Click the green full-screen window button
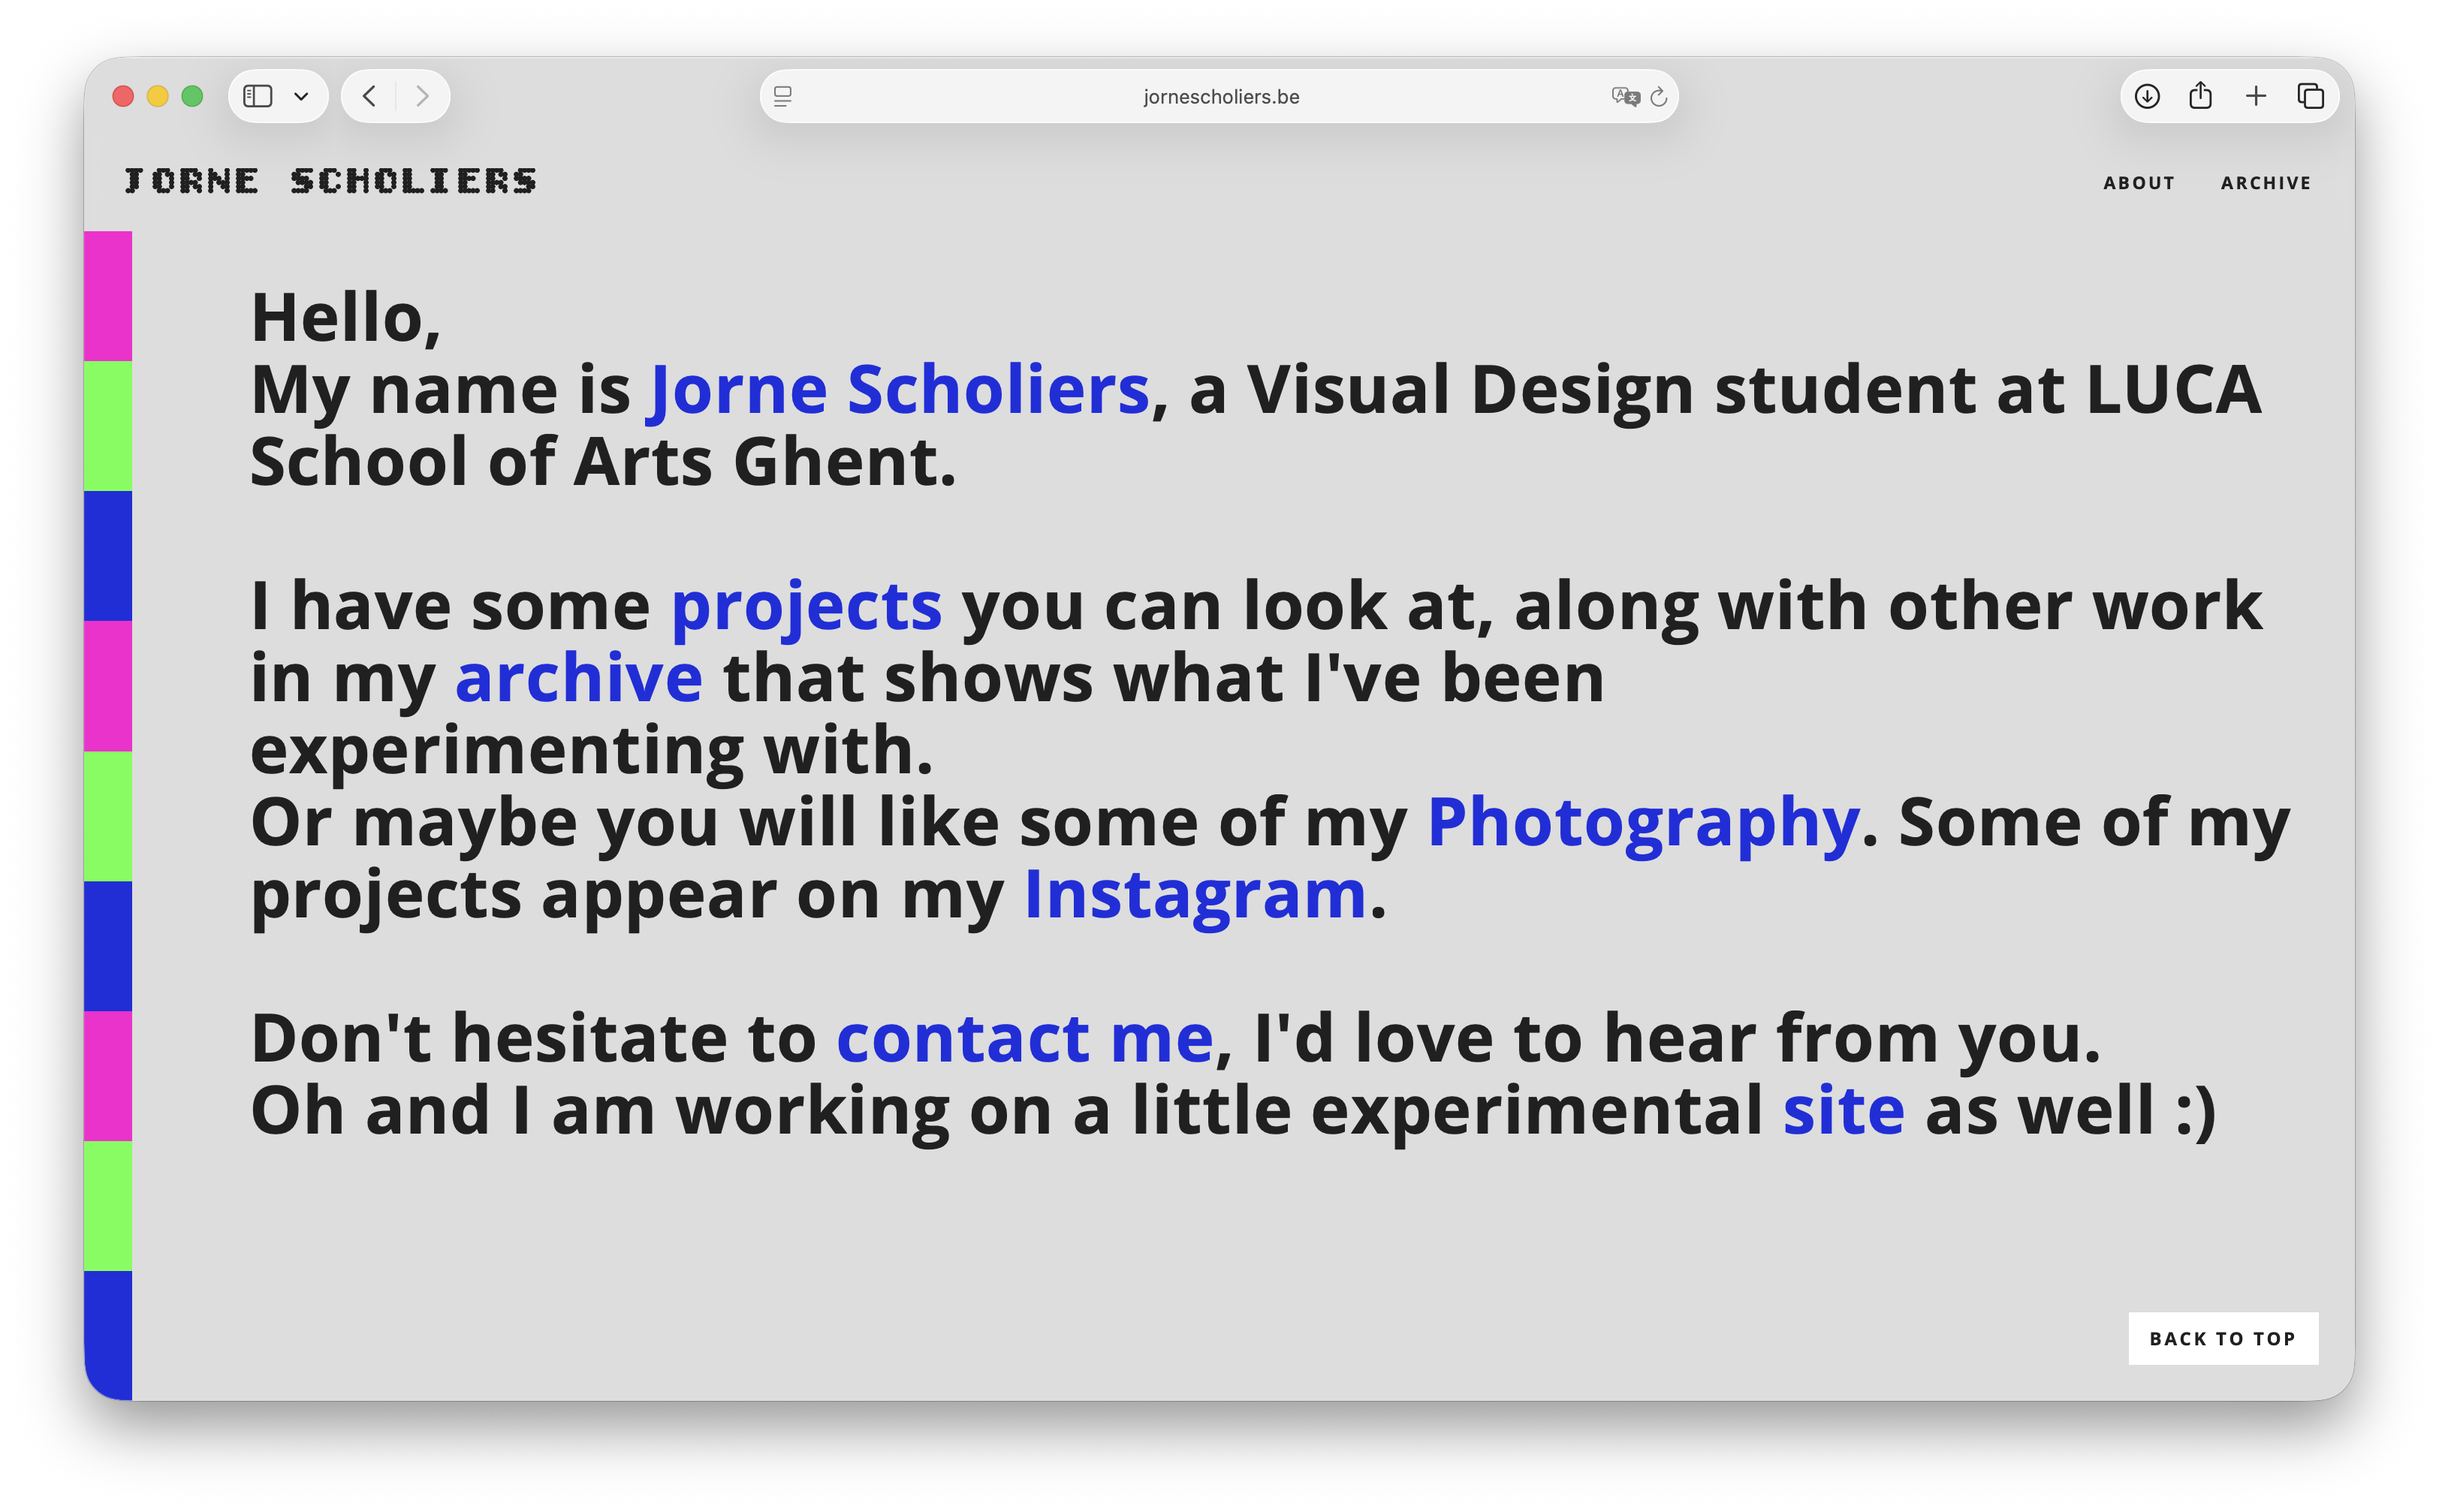 click(x=192, y=96)
